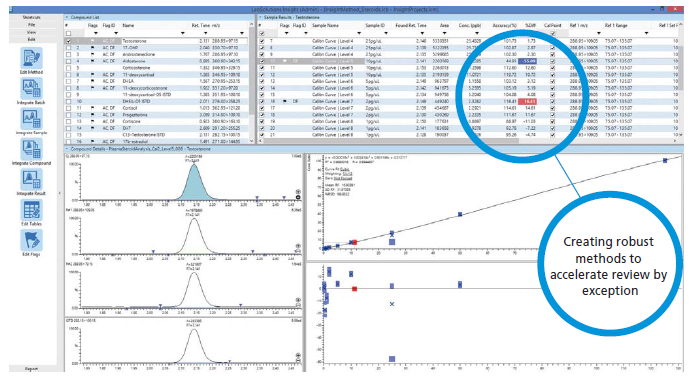This screenshot has height=379, width=695.
Task: Click the Integrate Result icon
Action: tap(31, 180)
